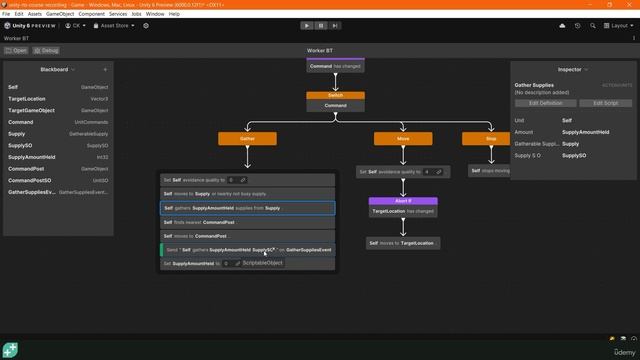Screen dimensions: 640x360
Task: Open the Services menu
Action: tap(118, 14)
